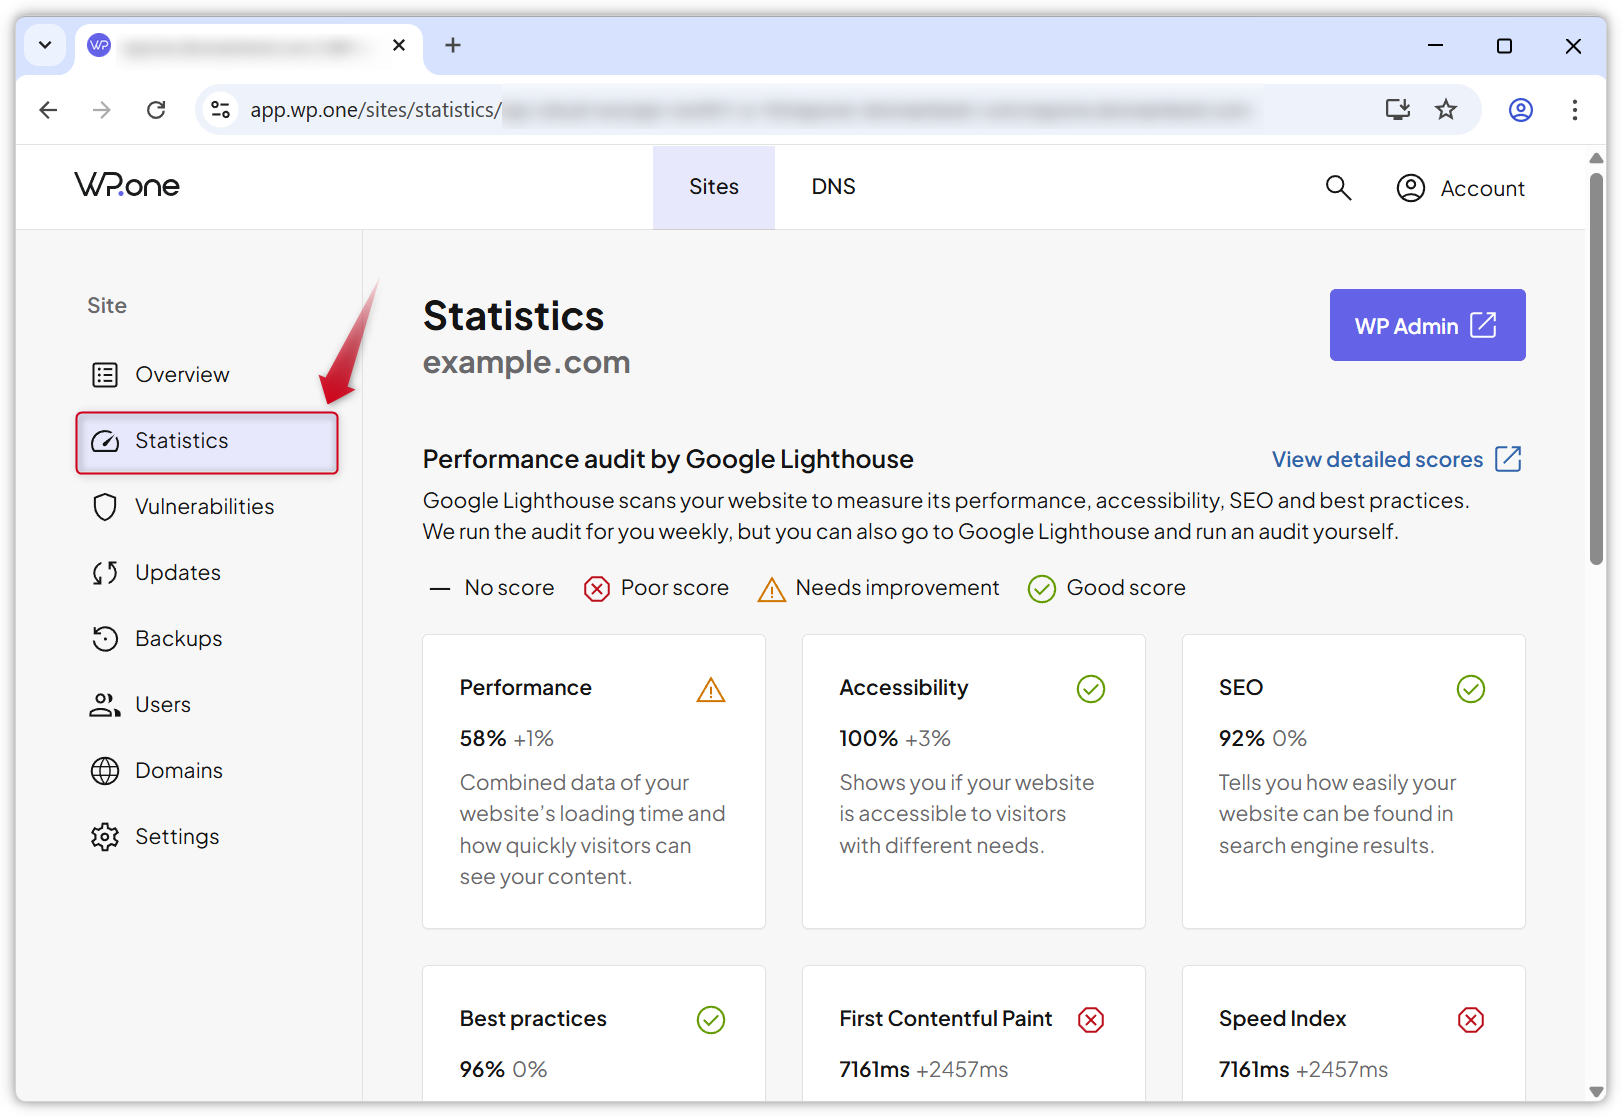Screen dimensions: 1622x1117
Task: Select the Users people icon
Action: click(106, 704)
